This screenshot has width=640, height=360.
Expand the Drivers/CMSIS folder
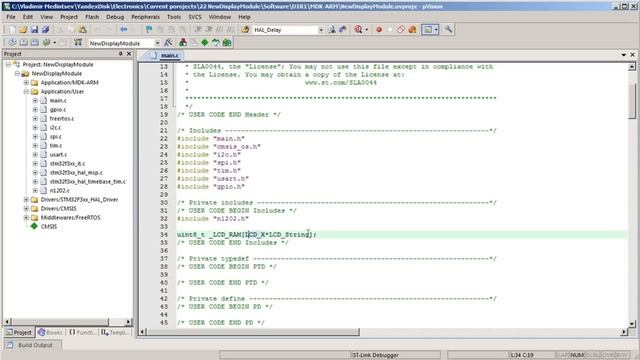[x=26, y=209]
